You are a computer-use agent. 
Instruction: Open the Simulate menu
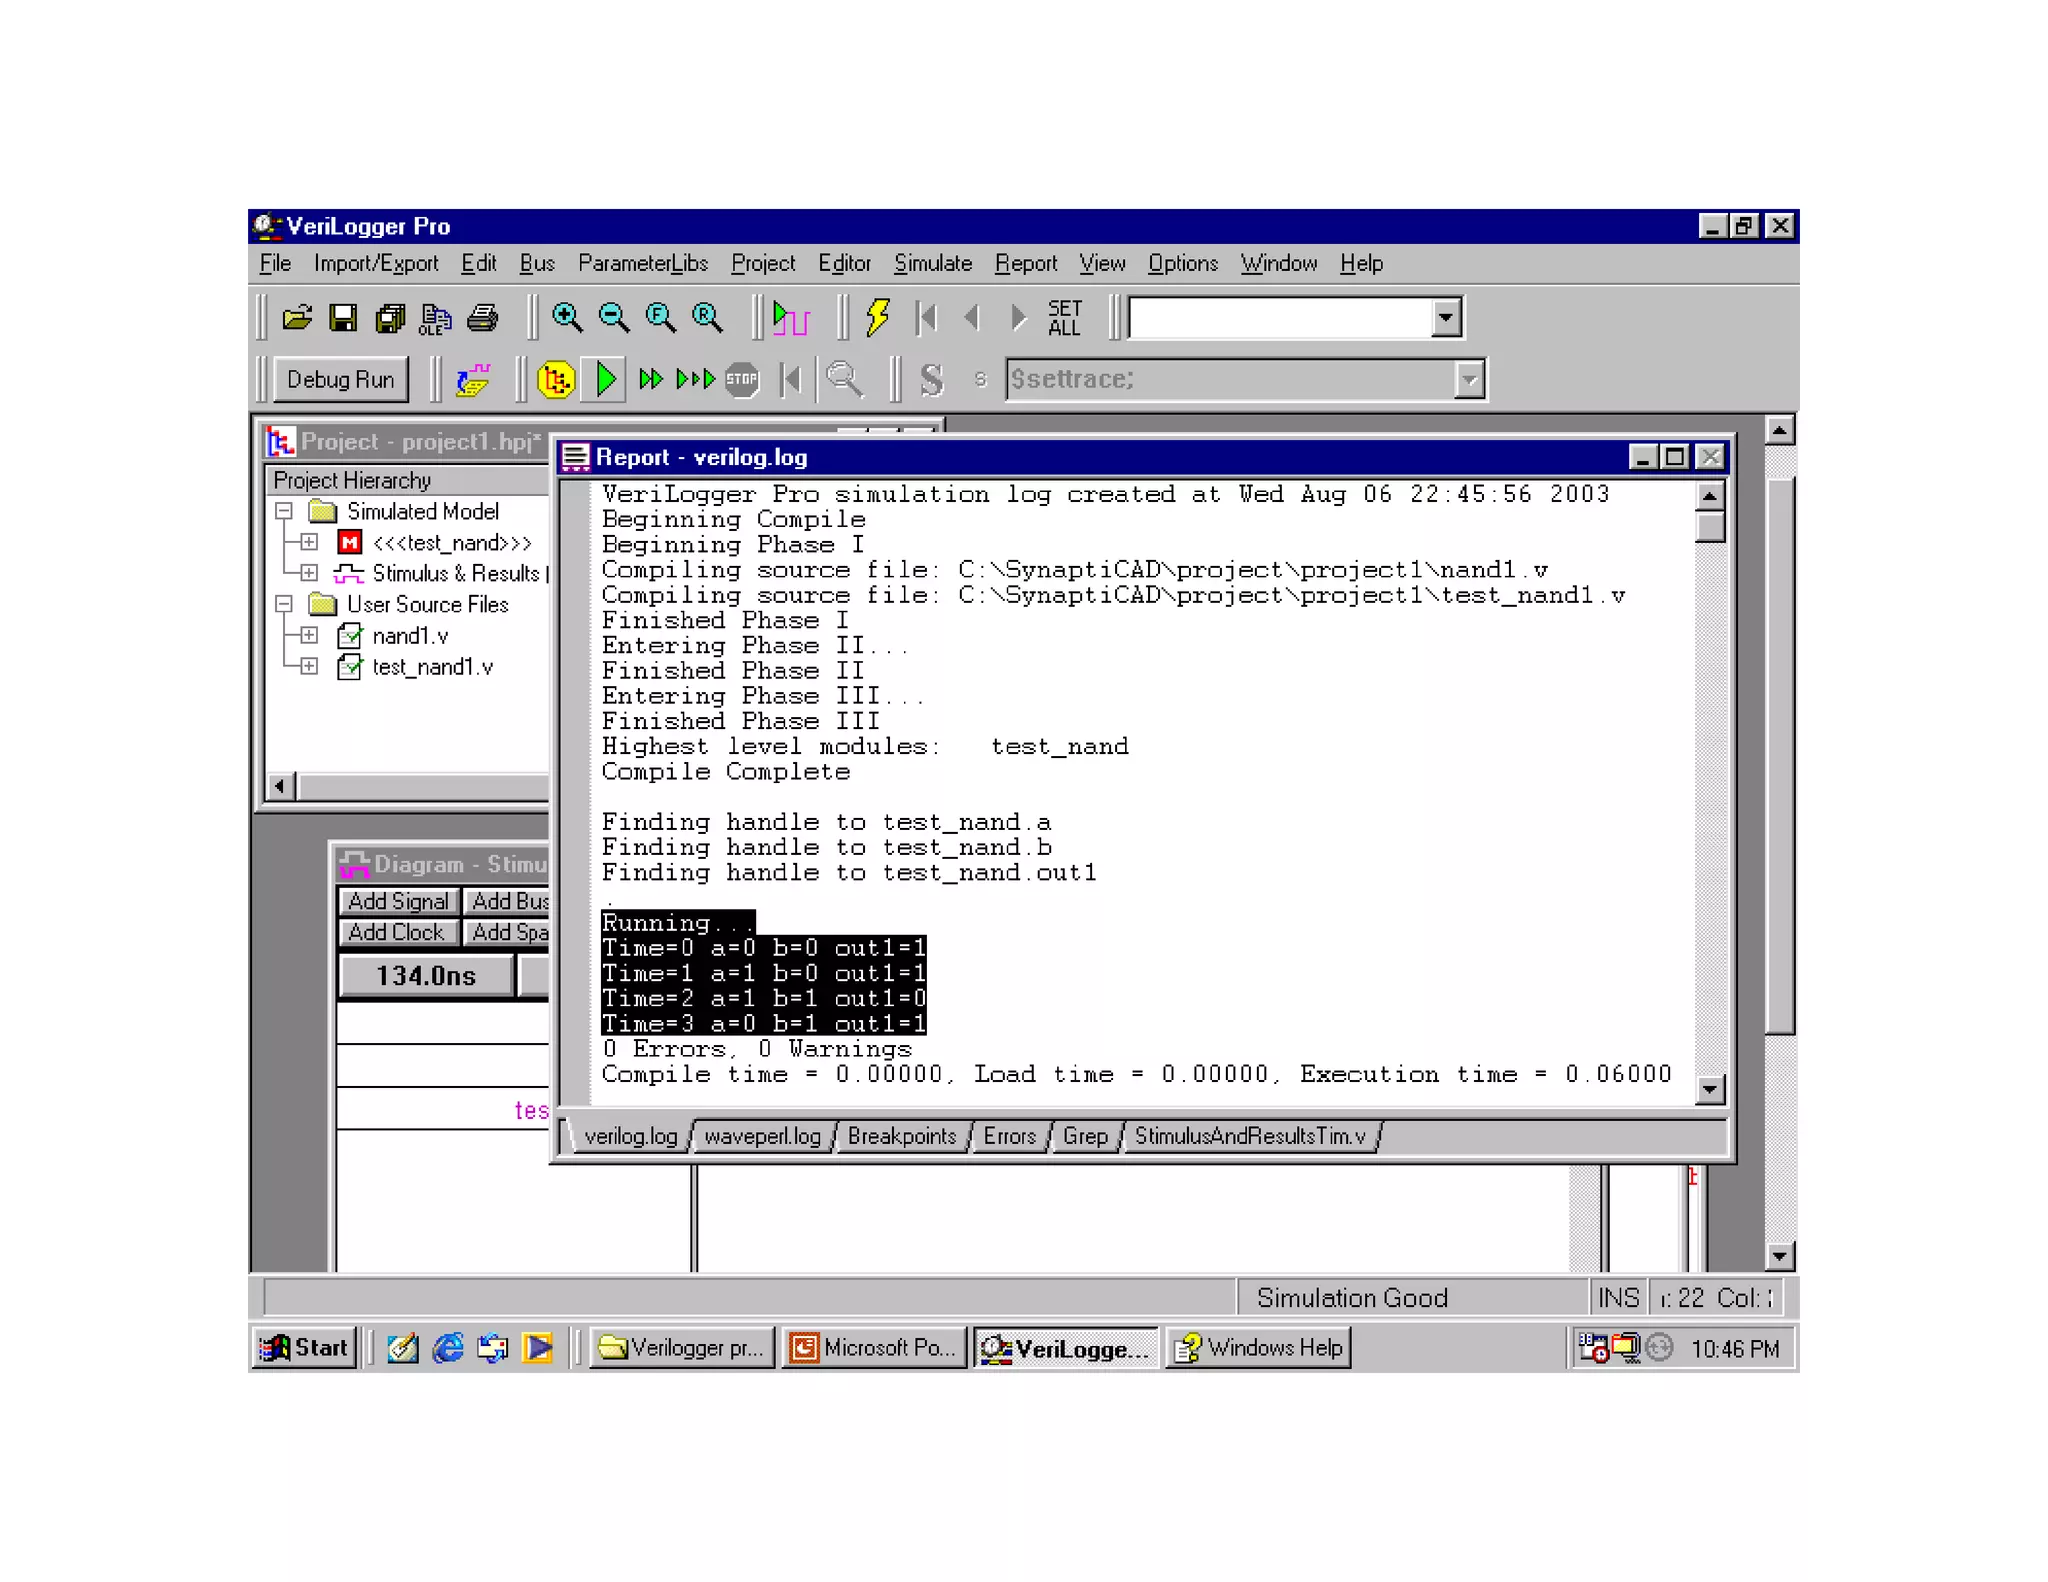click(x=932, y=264)
